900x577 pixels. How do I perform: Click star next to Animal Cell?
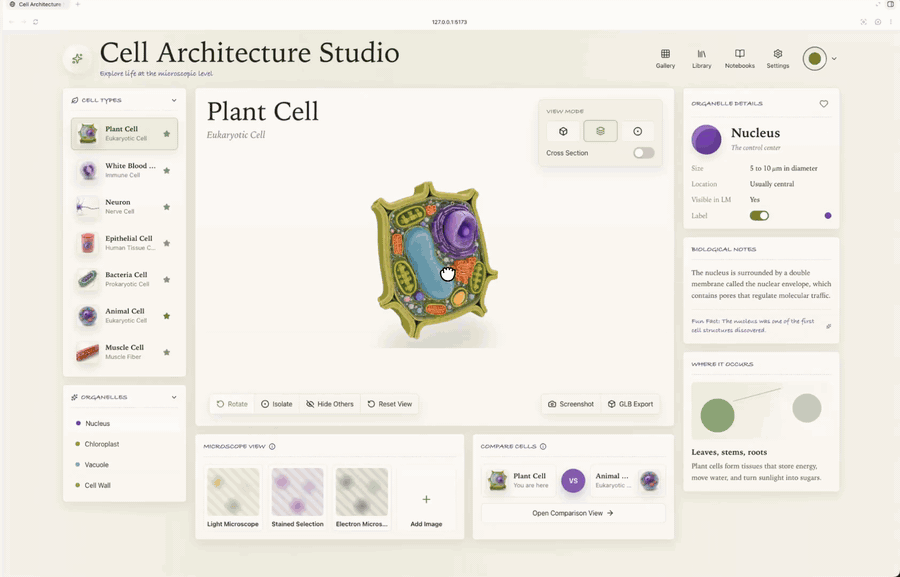(x=166, y=316)
